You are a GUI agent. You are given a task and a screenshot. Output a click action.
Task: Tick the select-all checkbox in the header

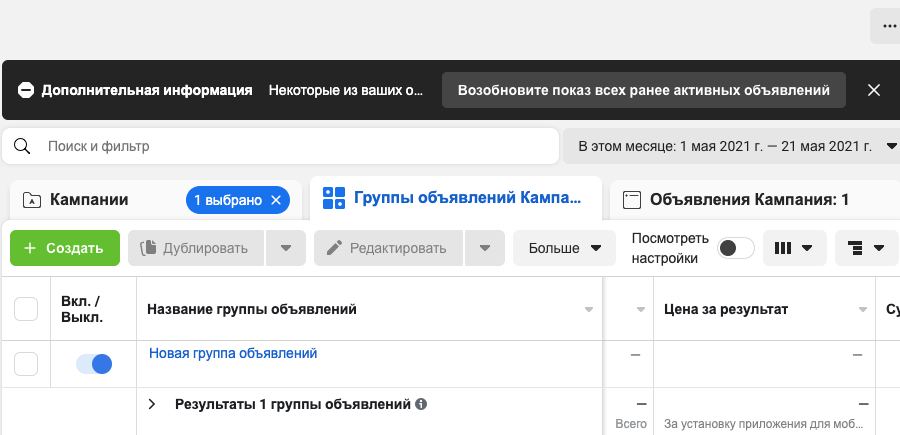click(x=26, y=309)
